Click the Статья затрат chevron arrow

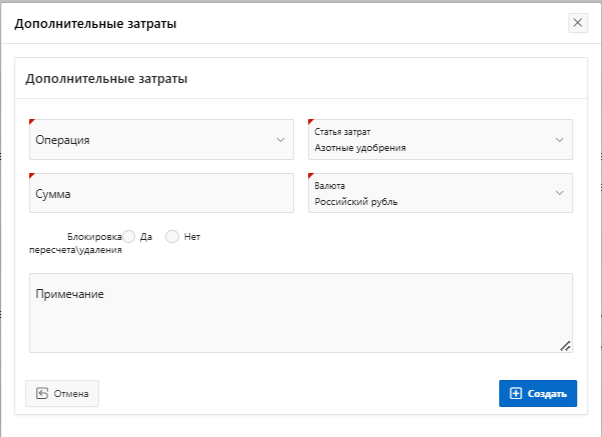click(x=560, y=140)
